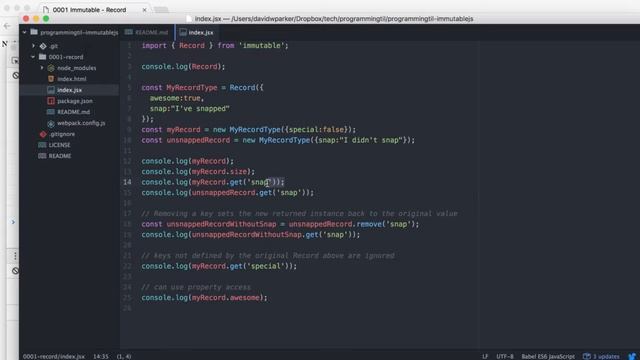
Task: Click the icon beside LICENSE file
Action: click(42, 145)
